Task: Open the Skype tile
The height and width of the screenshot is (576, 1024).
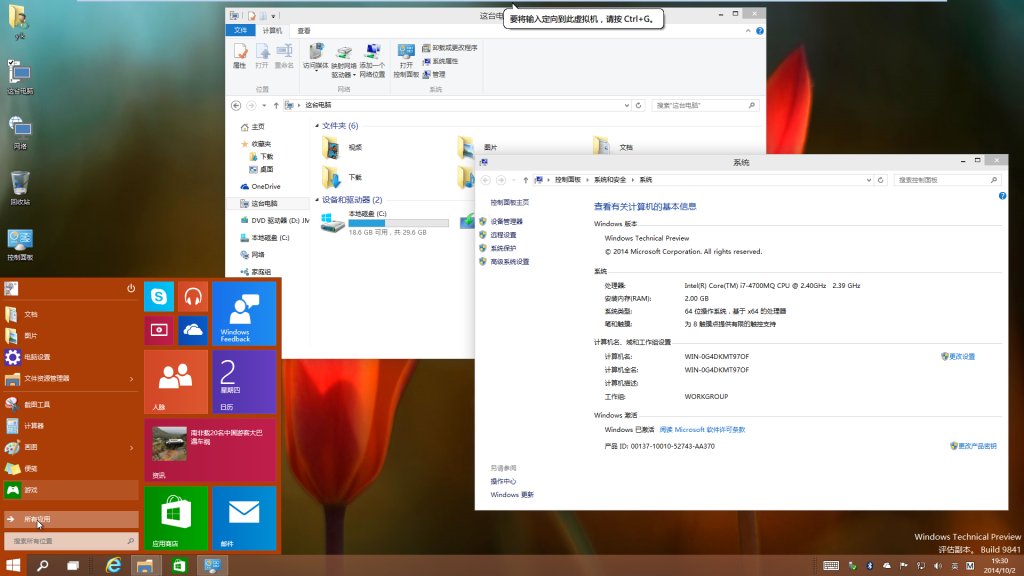Action: 159,296
